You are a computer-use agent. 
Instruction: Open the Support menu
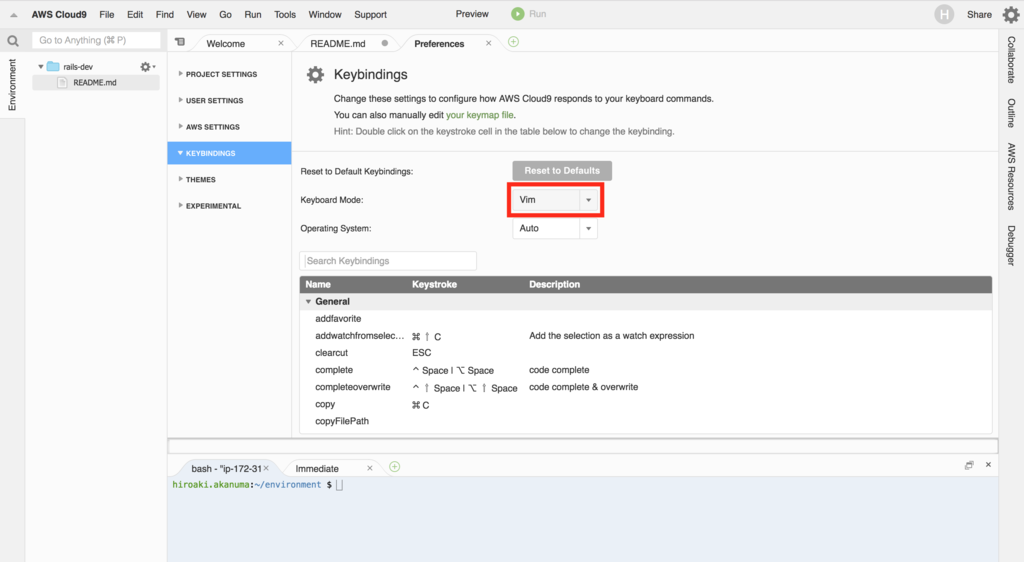click(370, 14)
